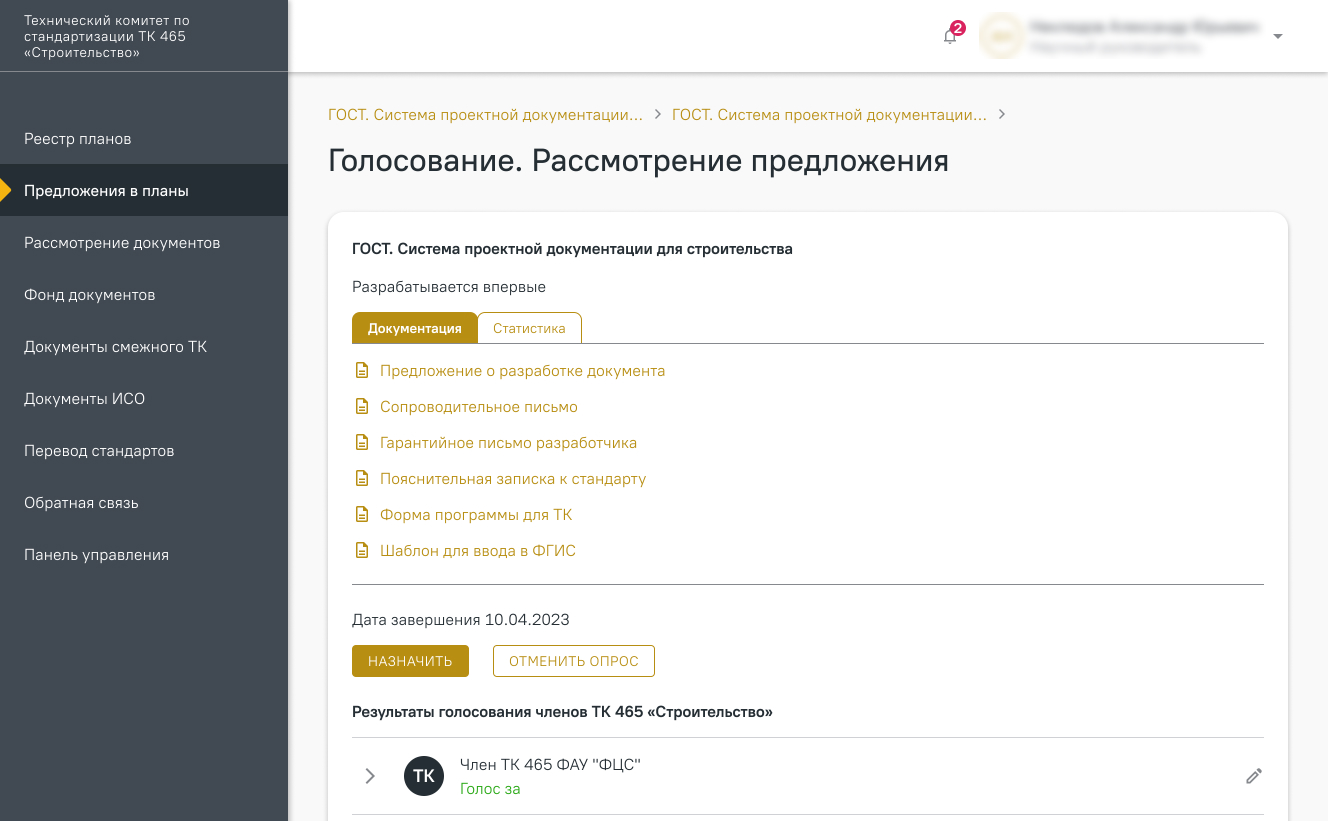This screenshot has width=1328, height=821.
Task: Click the edit pencil icon for ФАУ ФЦС vote
Action: (1254, 776)
